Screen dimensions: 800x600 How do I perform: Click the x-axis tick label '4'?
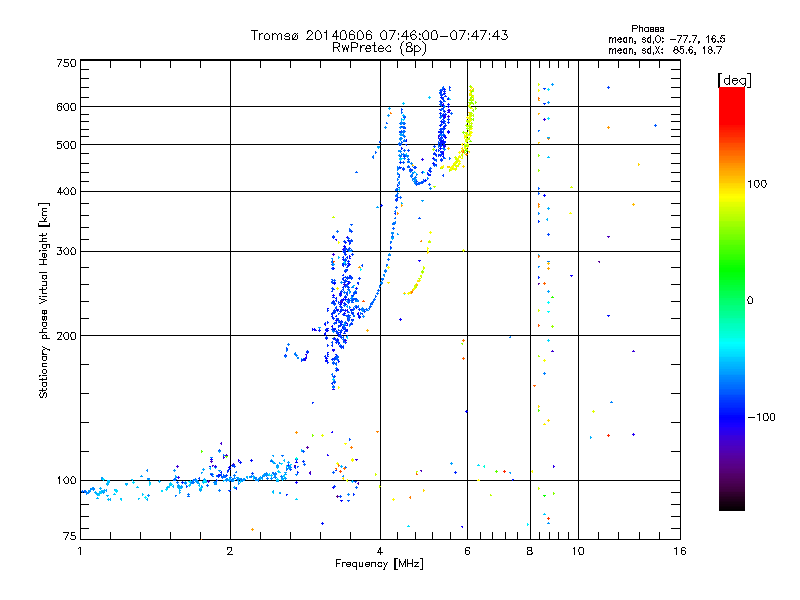(380, 551)
